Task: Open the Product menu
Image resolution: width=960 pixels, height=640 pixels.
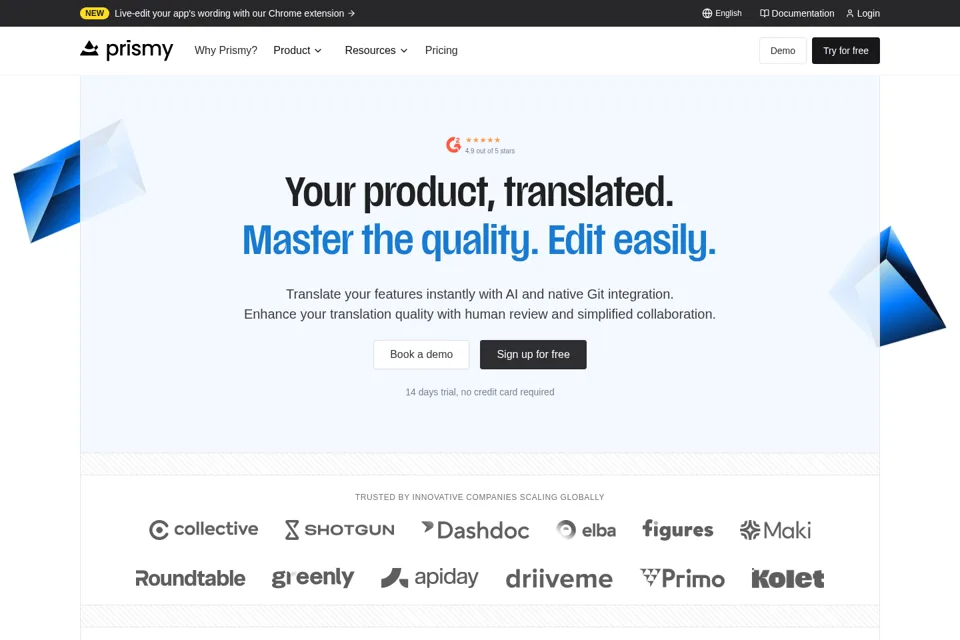Action: point(298,50)
